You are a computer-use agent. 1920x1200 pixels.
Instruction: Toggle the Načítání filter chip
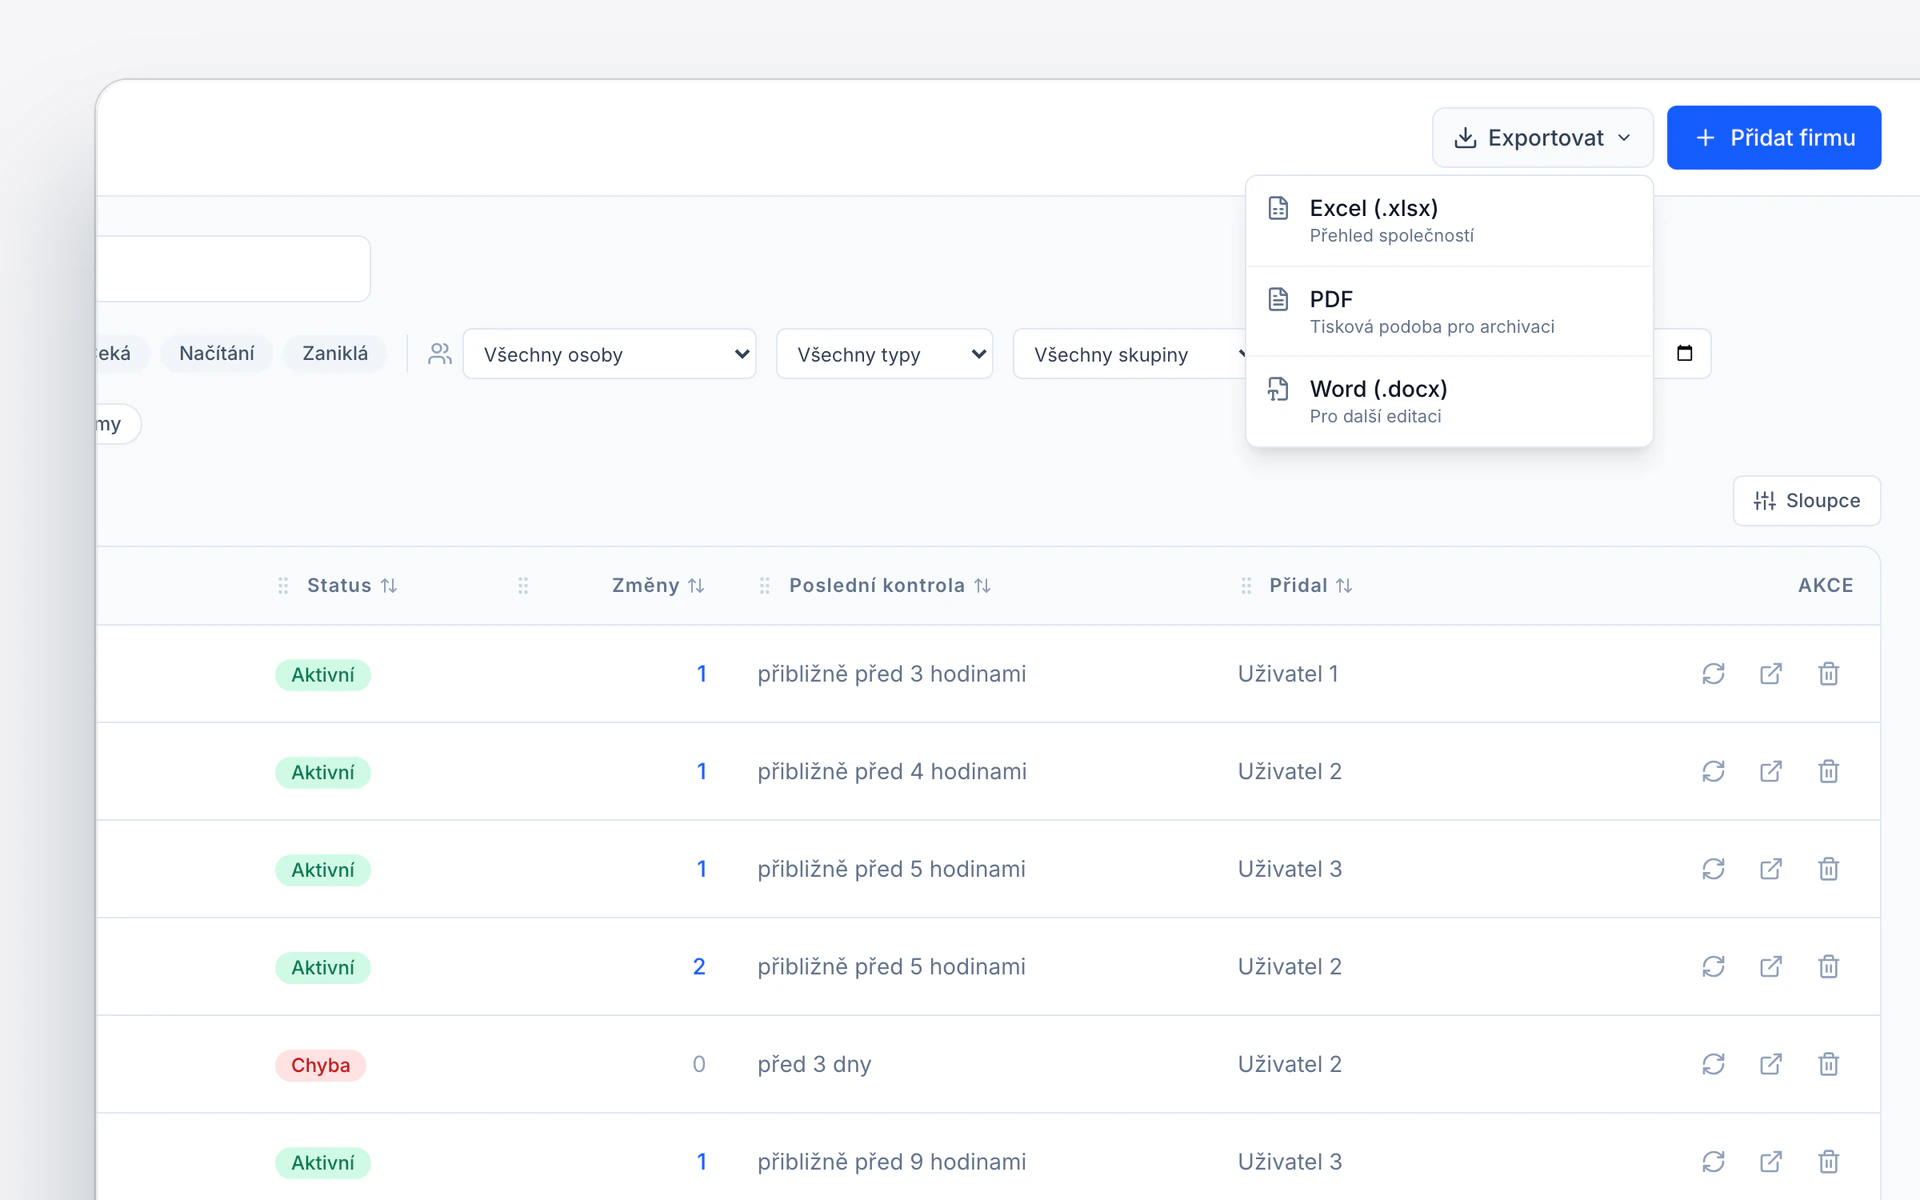tap(217, 353)
